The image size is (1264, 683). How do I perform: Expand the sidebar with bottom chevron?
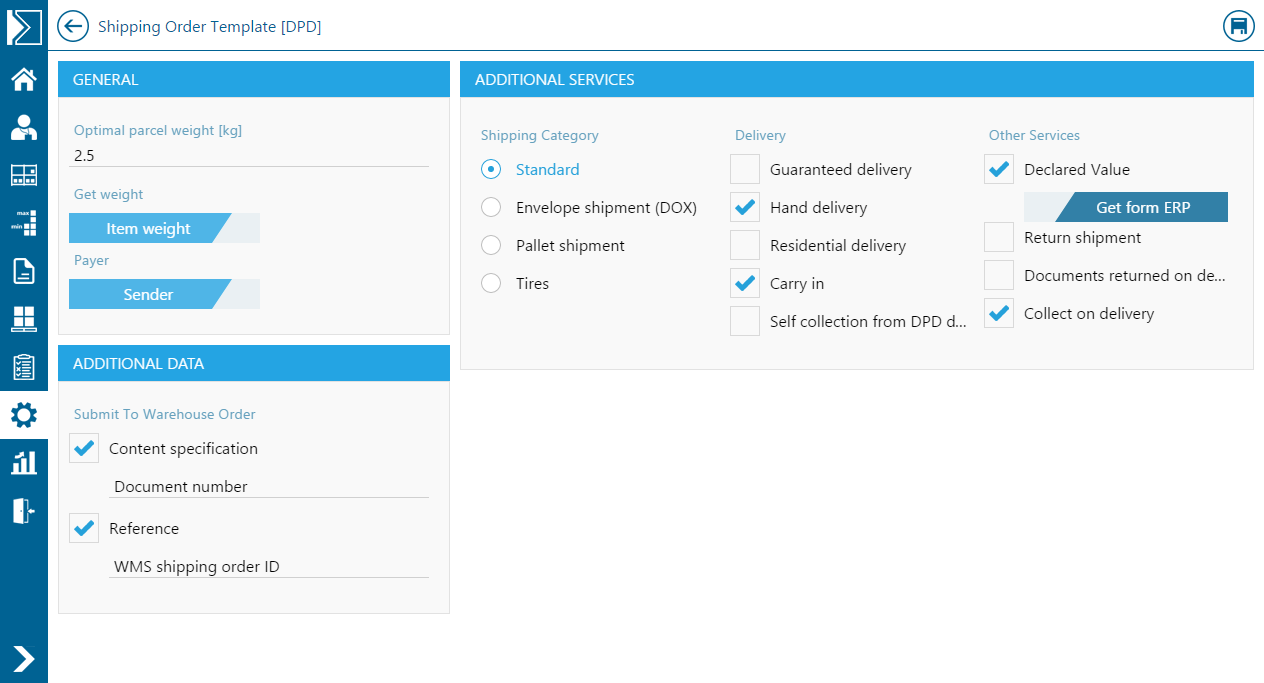pyautogui.click(x=24, y=658)
